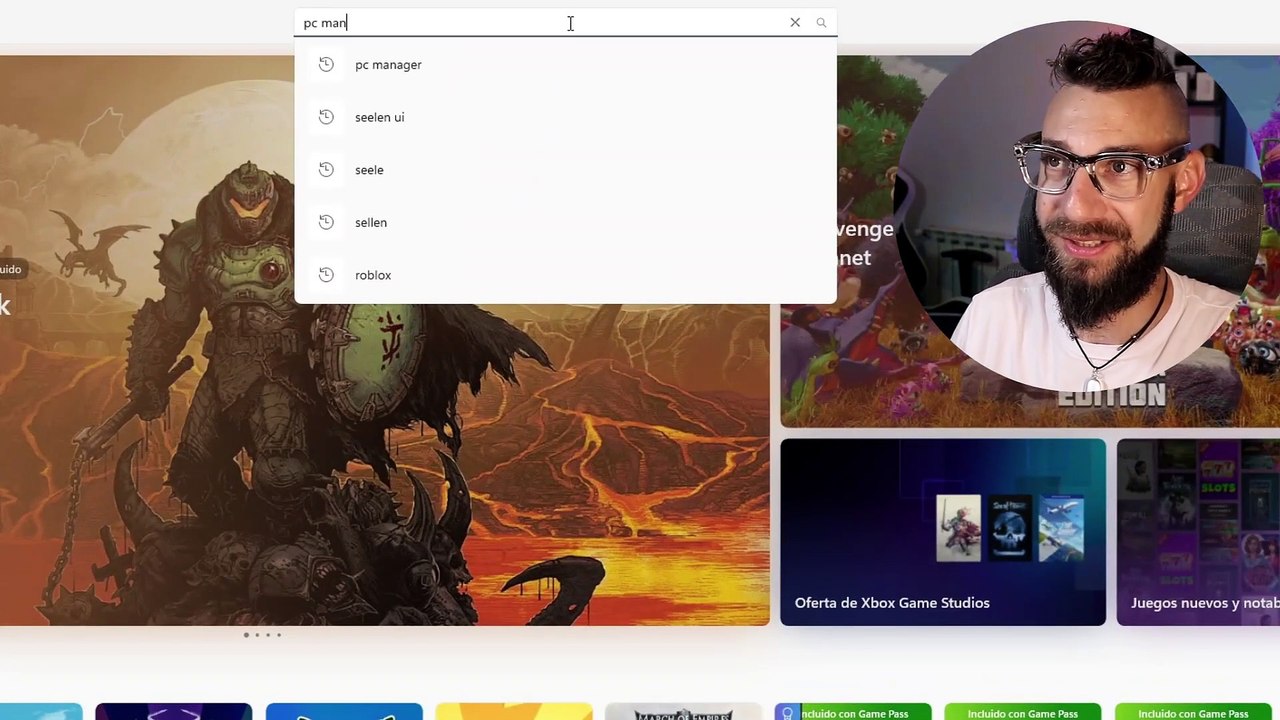Pick the sellen search suggestion

coord(565,222)
